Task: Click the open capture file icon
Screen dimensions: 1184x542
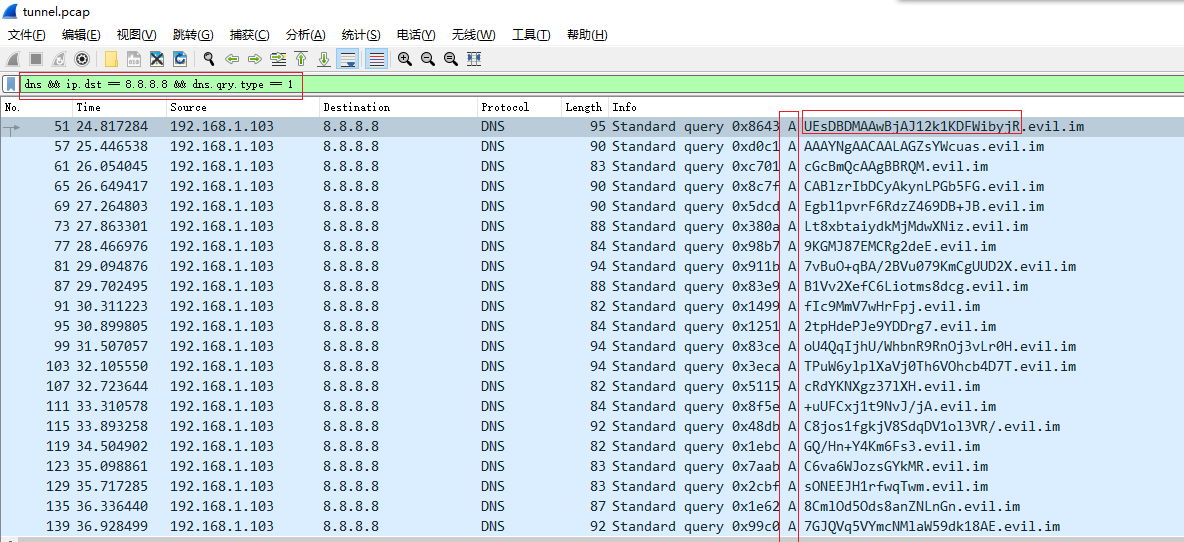Action: point(110,59)
